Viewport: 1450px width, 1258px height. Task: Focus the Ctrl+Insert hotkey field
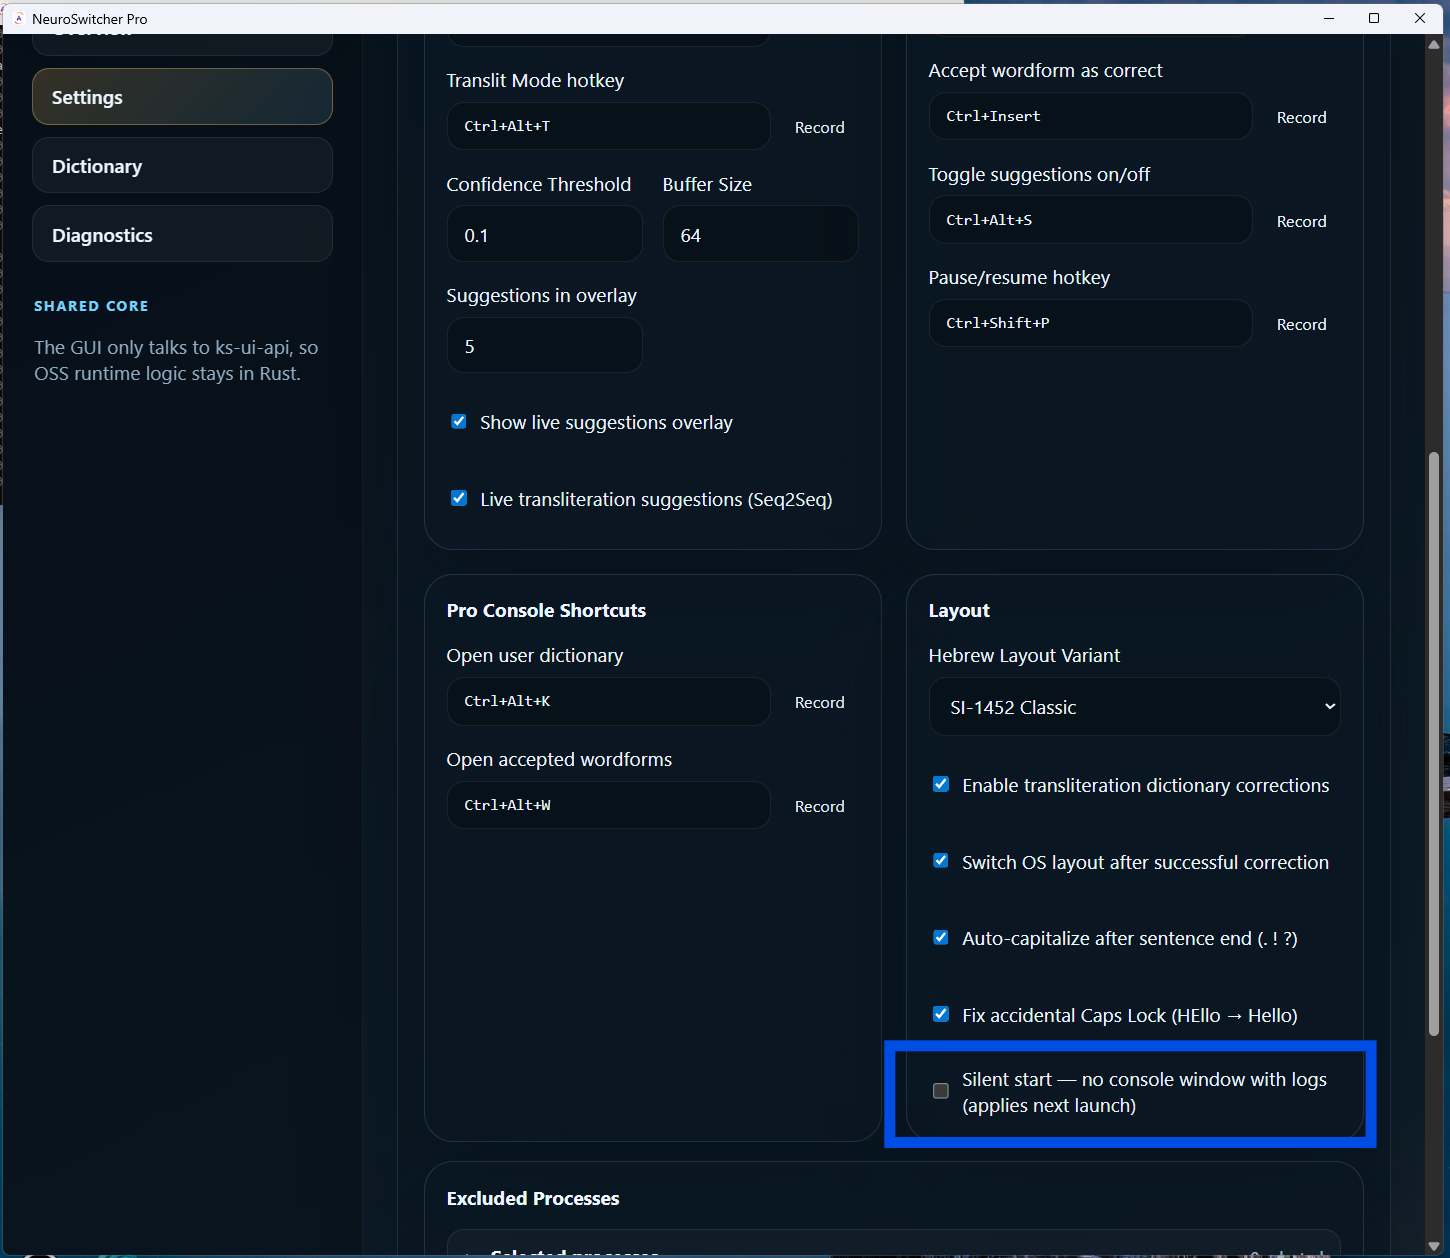pos(1090,116)
